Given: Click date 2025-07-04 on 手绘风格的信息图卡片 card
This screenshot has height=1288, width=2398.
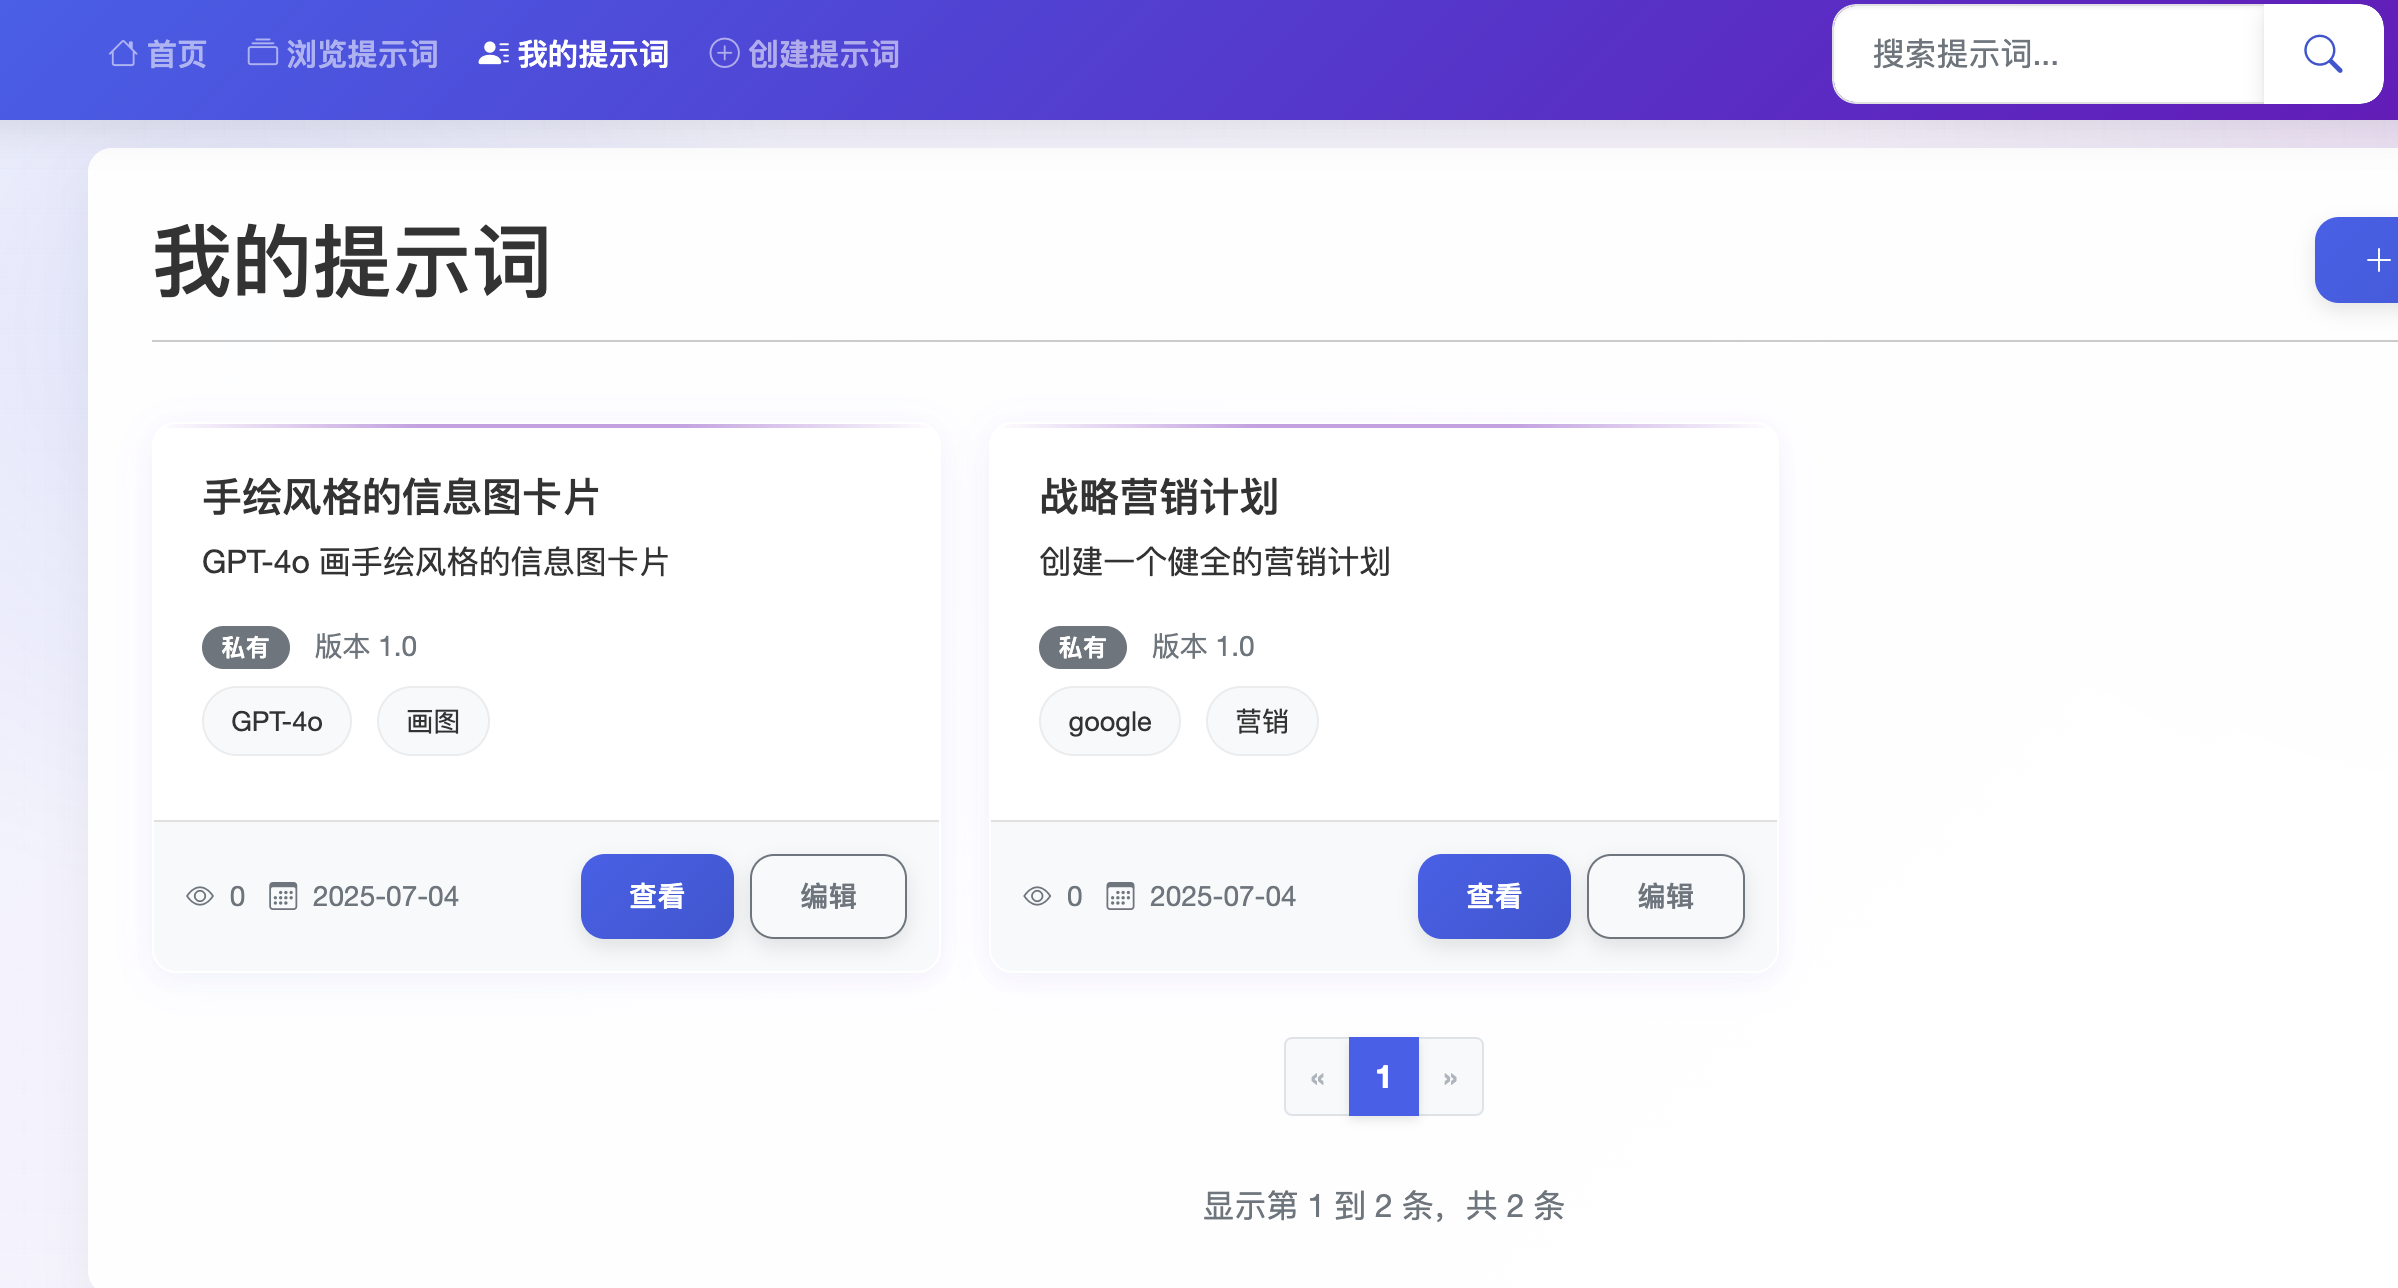Looking at the screenshot, I should (385, 896).
